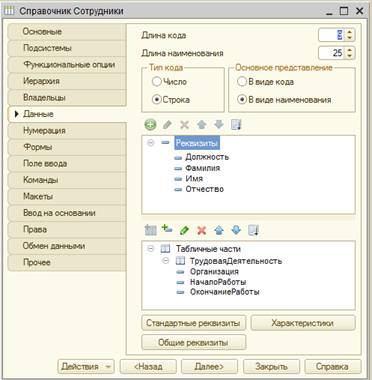Screen dimensions: 372x380
Task: Switch to the Прочее tab
Action: [x=67, y=262]
